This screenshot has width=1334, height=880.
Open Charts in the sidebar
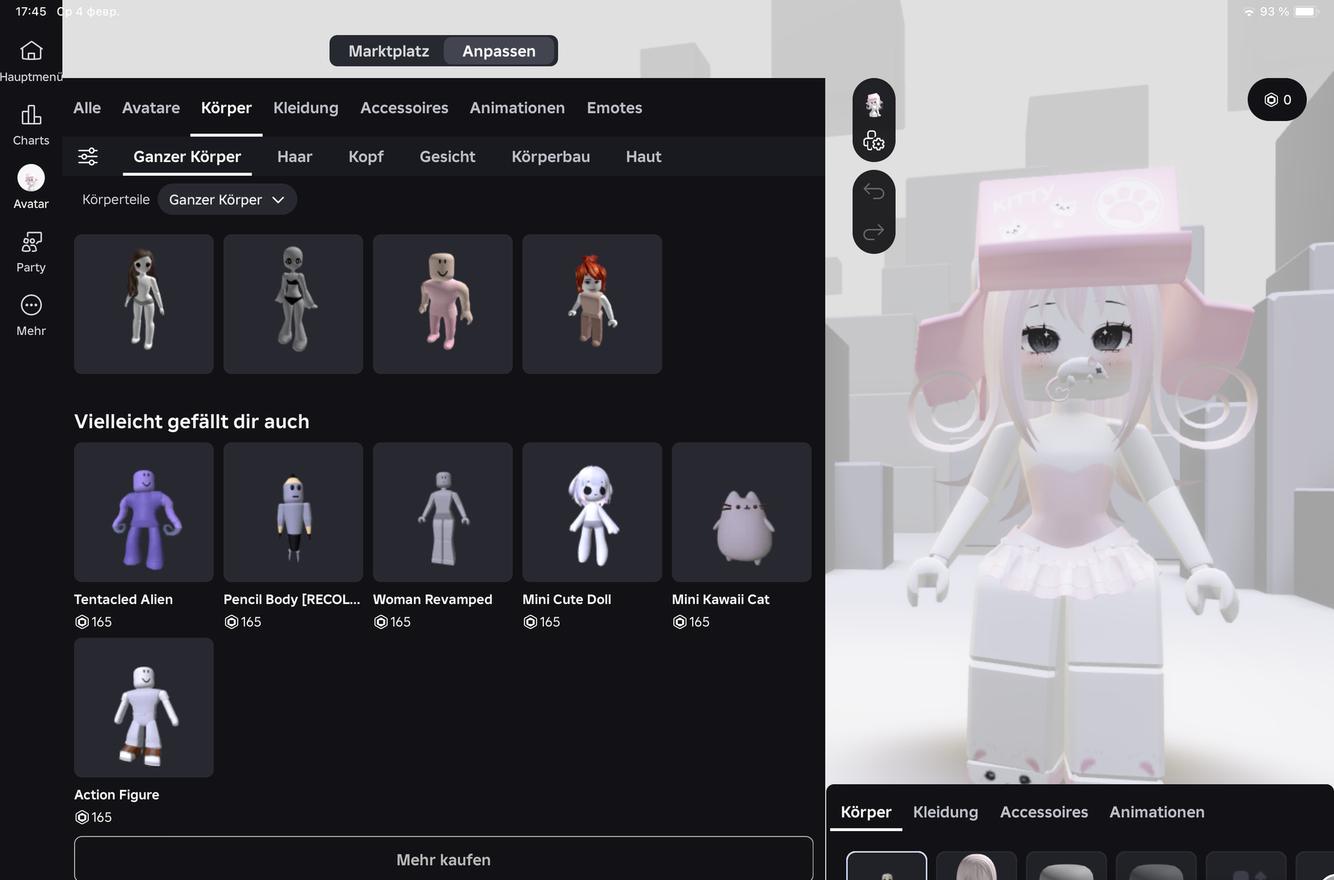coord(31,116)
